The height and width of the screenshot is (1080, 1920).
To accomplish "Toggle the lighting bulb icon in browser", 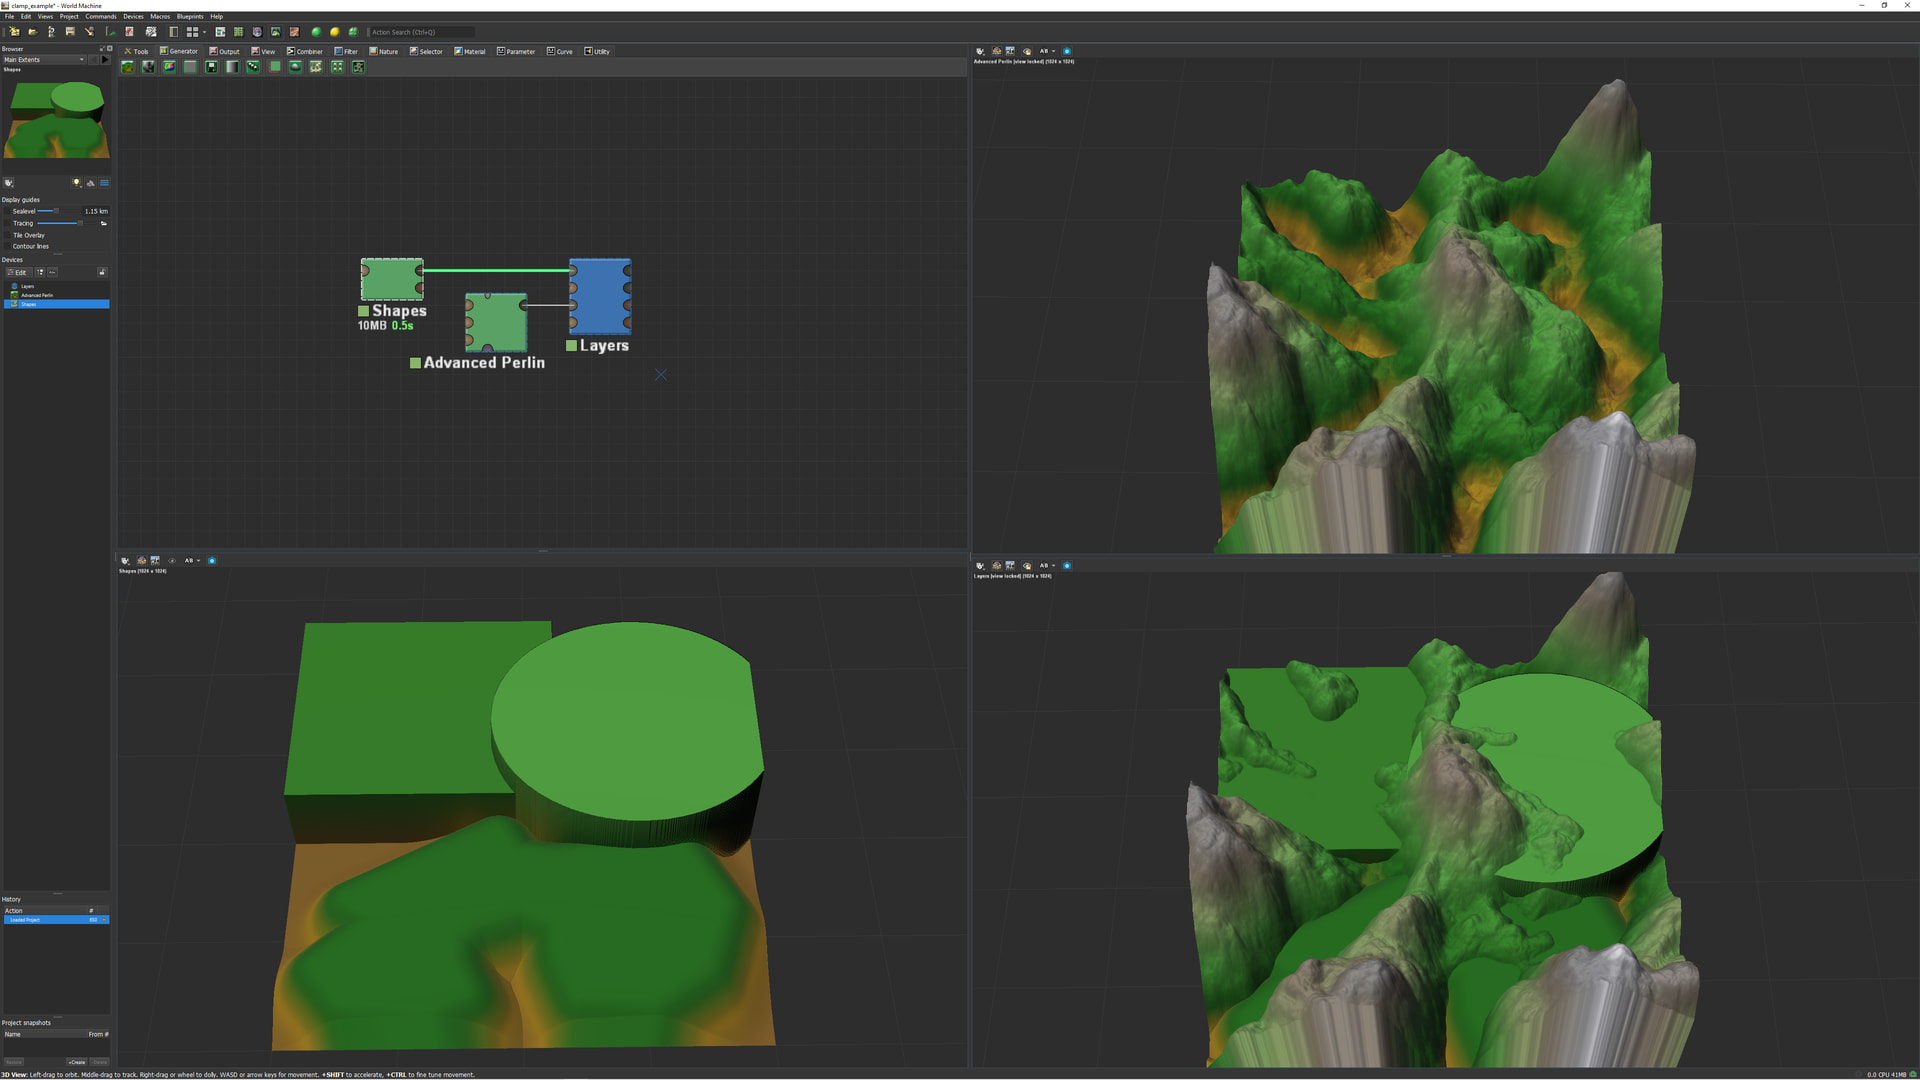I will (77, 183).
